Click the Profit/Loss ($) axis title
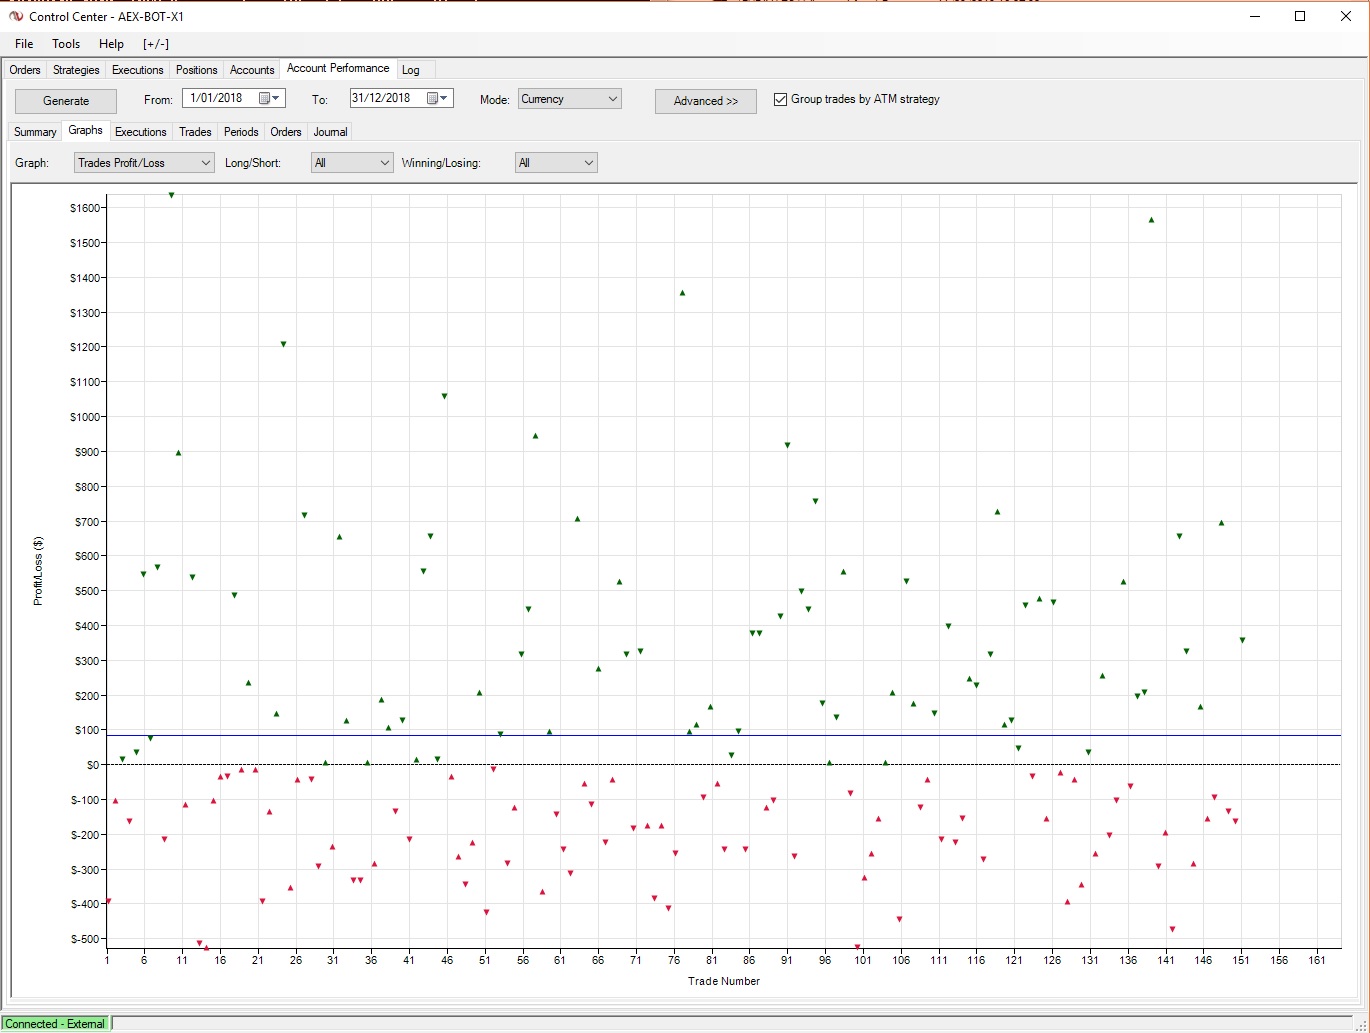The height and width of the screenshot is (1033, 1370). click(38, 571)
